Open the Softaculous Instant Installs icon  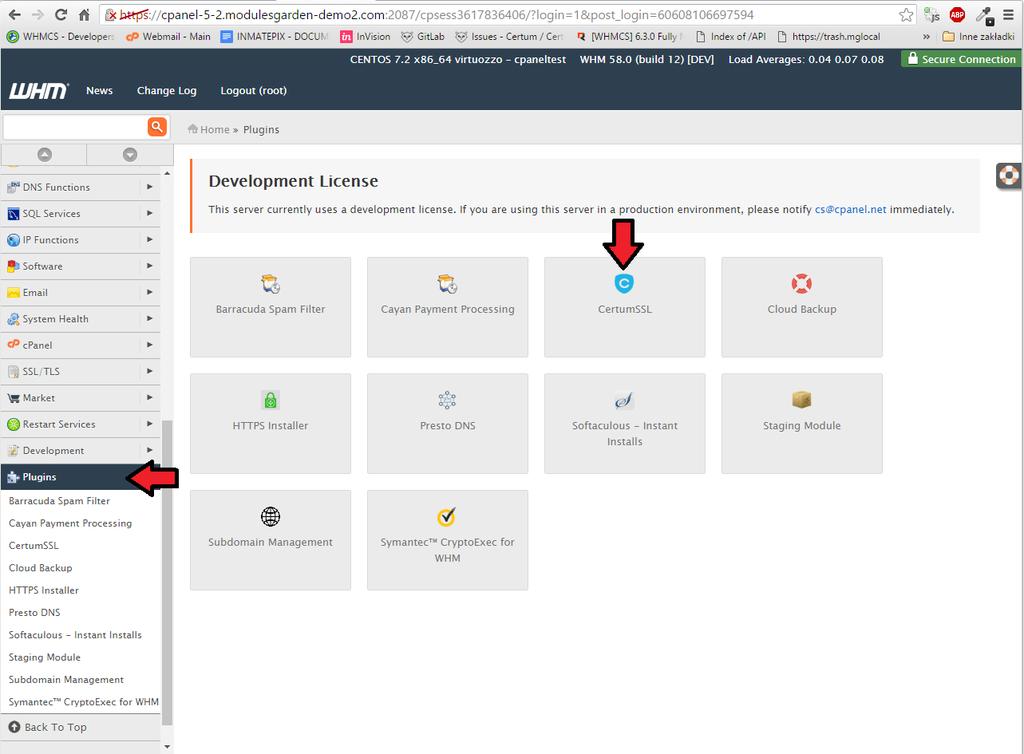(x=624, y=400)
